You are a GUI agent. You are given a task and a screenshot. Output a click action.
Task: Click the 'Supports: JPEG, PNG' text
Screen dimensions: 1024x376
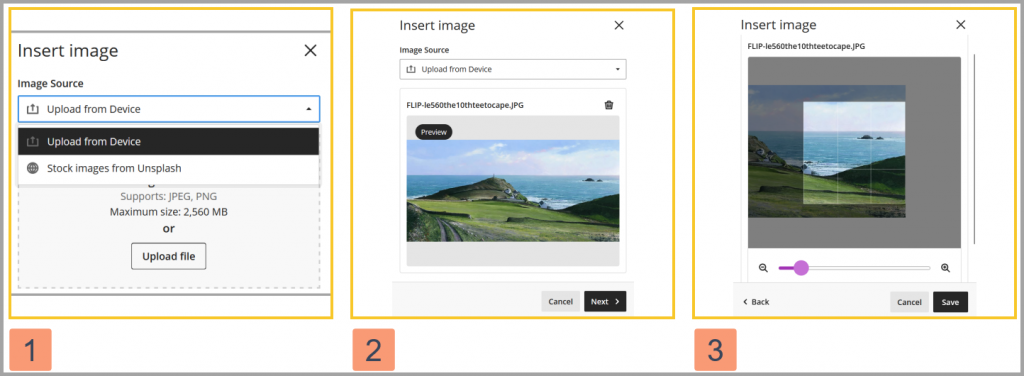click(x=168, y=196)
